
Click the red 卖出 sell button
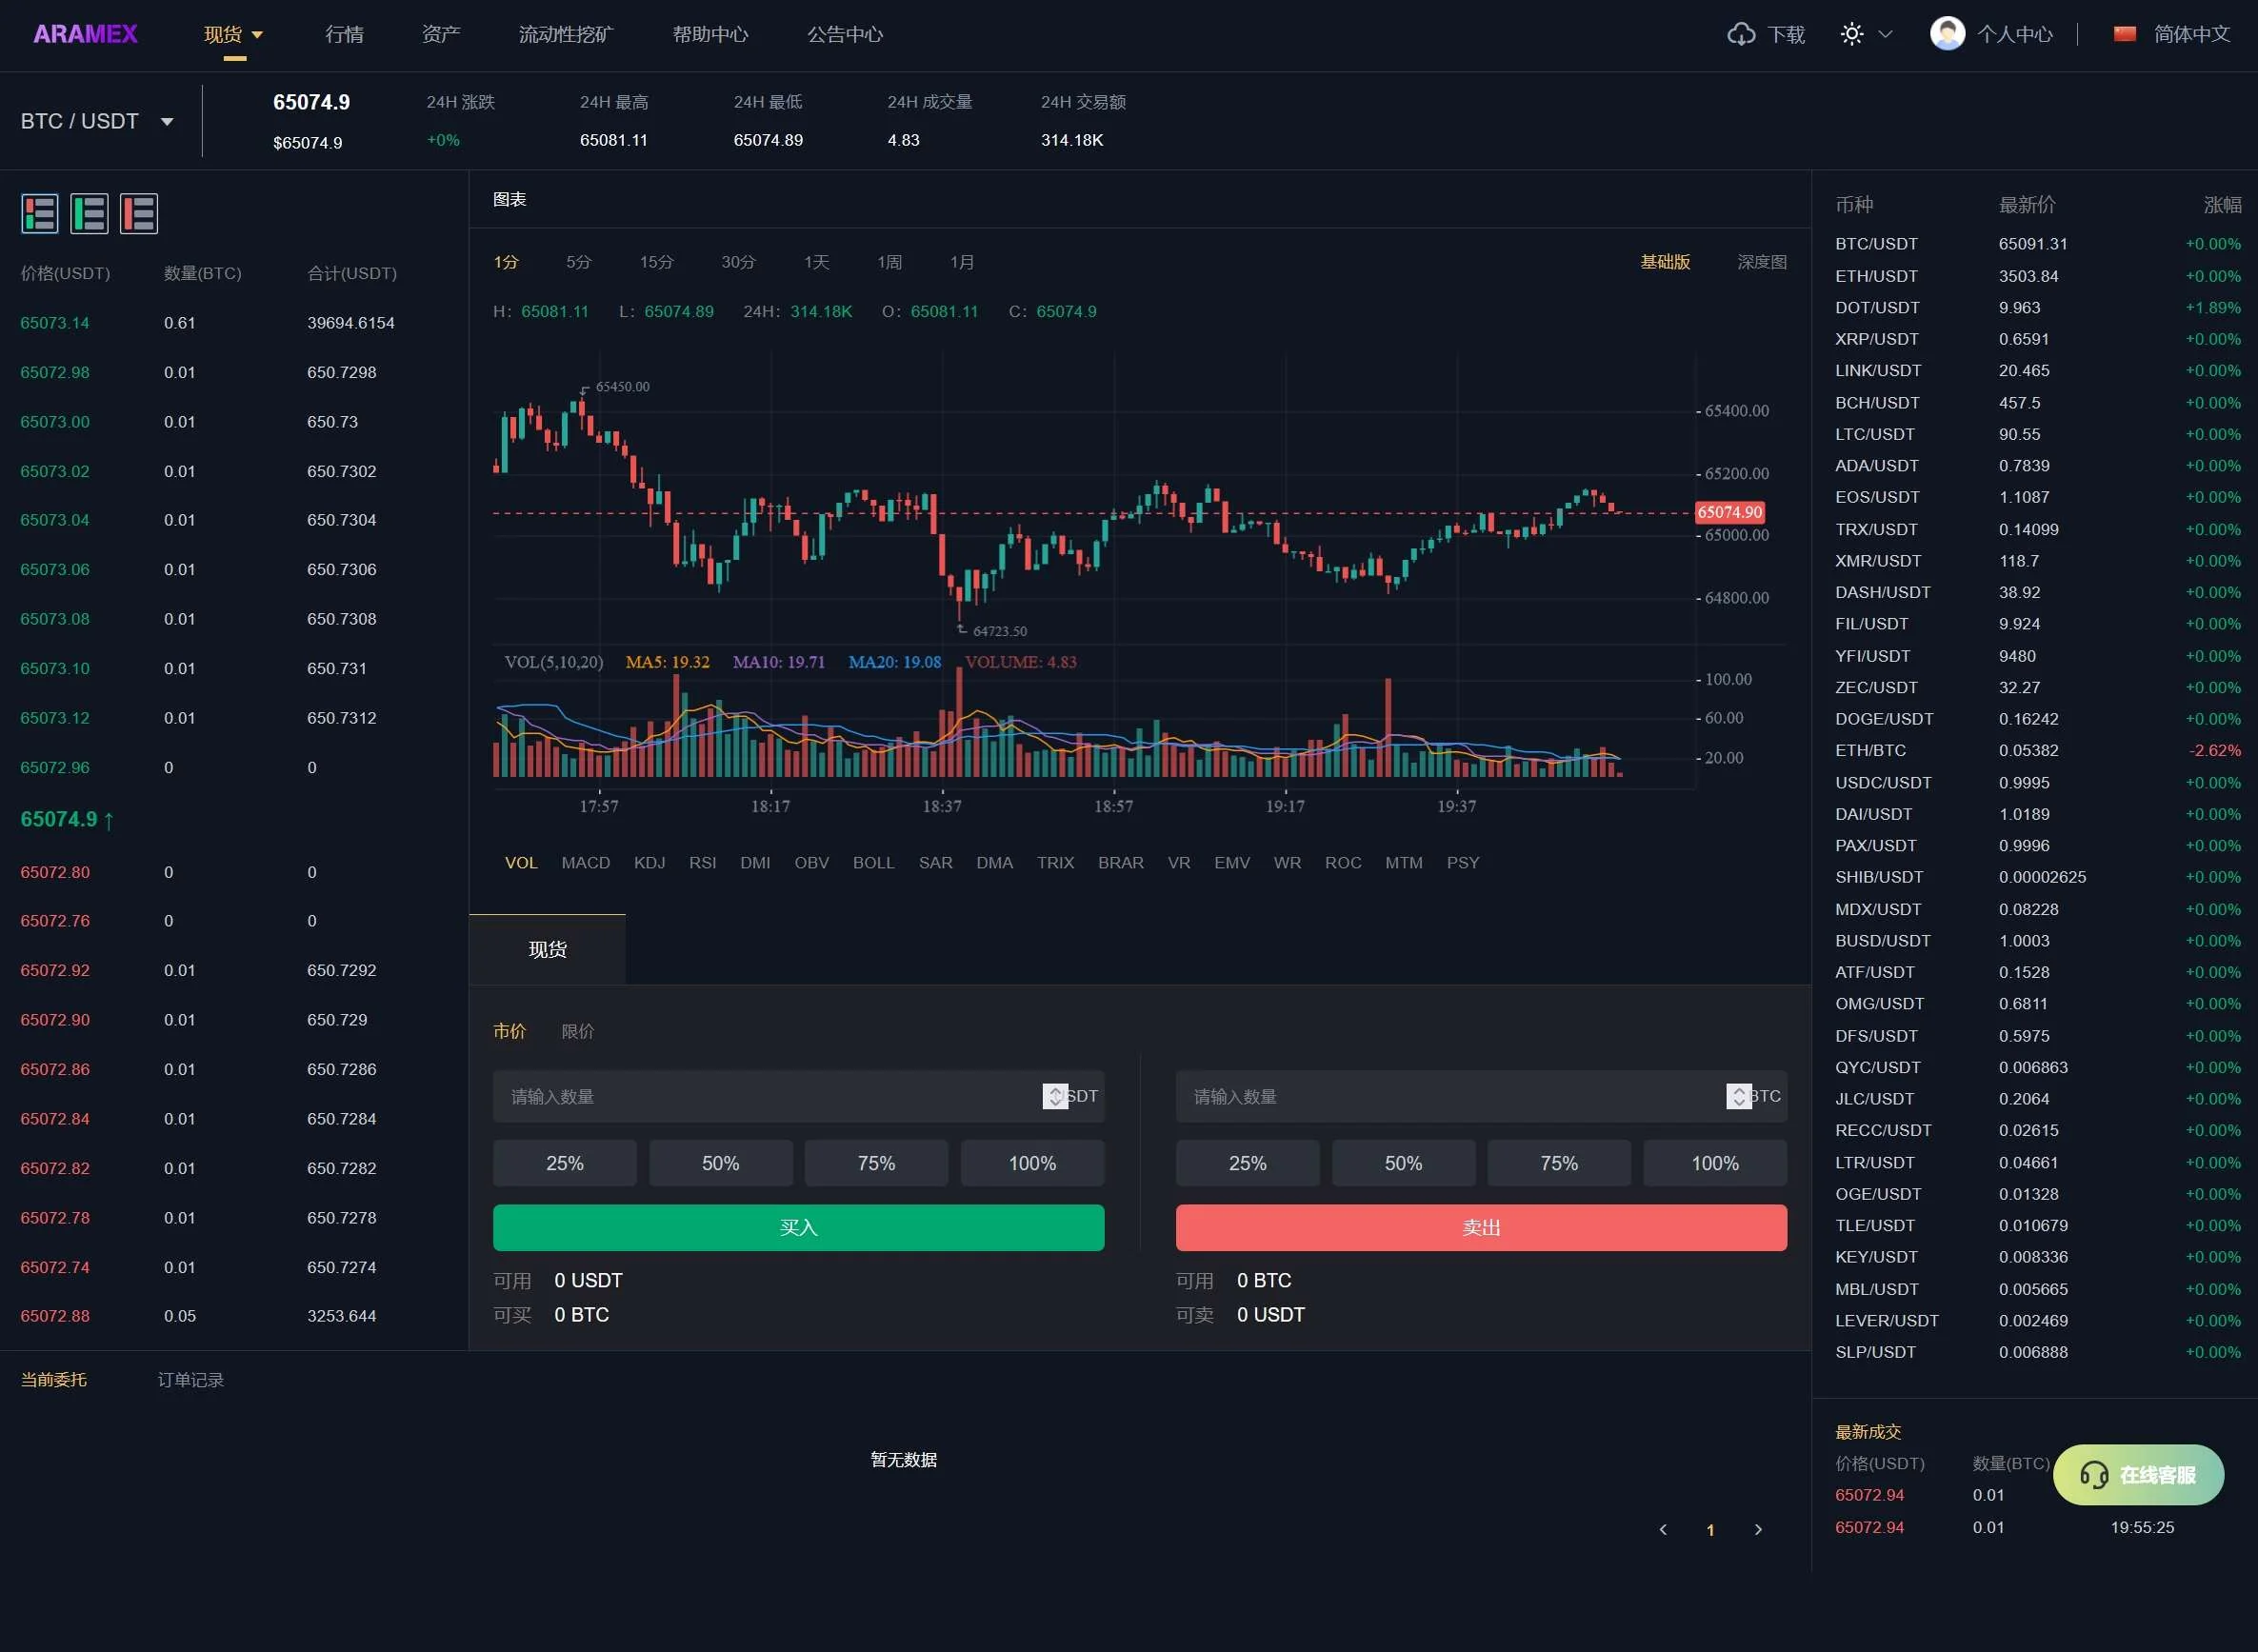pyautogui.click(x=1480, y=1228)
